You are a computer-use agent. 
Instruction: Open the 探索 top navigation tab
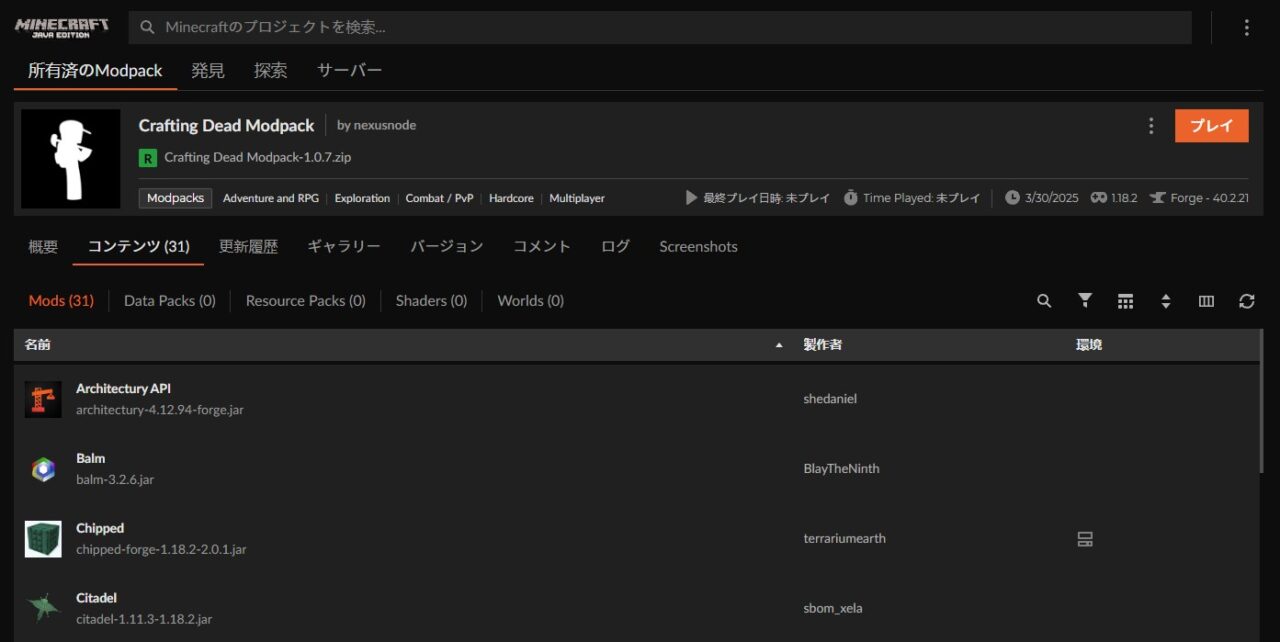tap(270, 71)
